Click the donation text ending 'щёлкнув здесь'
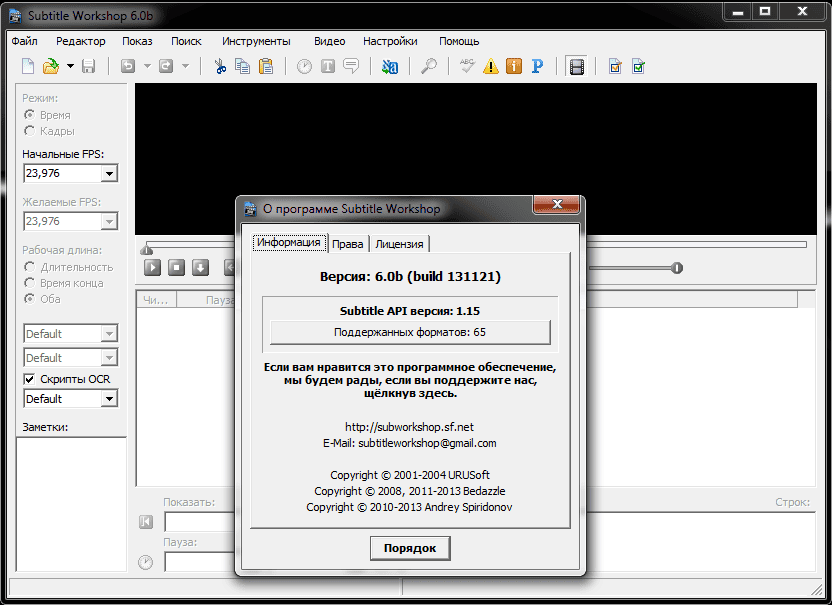832x605 pixels. point(410,380)
